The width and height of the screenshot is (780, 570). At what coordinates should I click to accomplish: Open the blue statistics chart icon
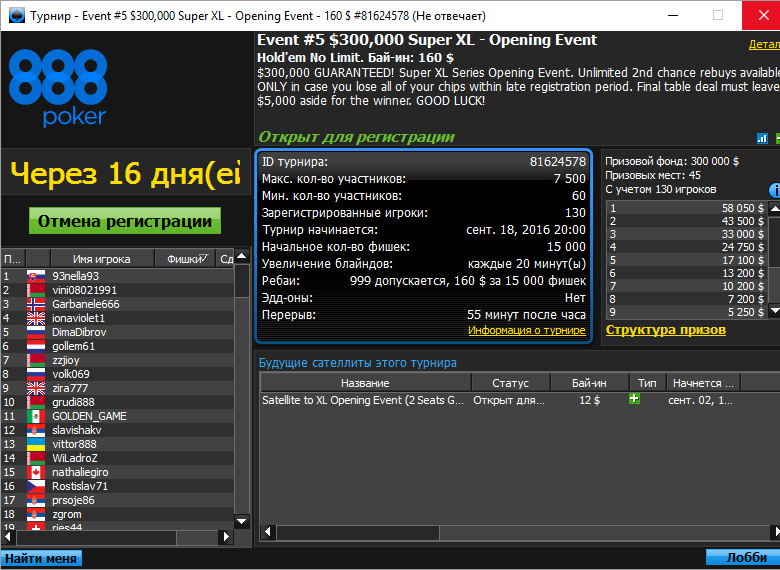(762, 138)
